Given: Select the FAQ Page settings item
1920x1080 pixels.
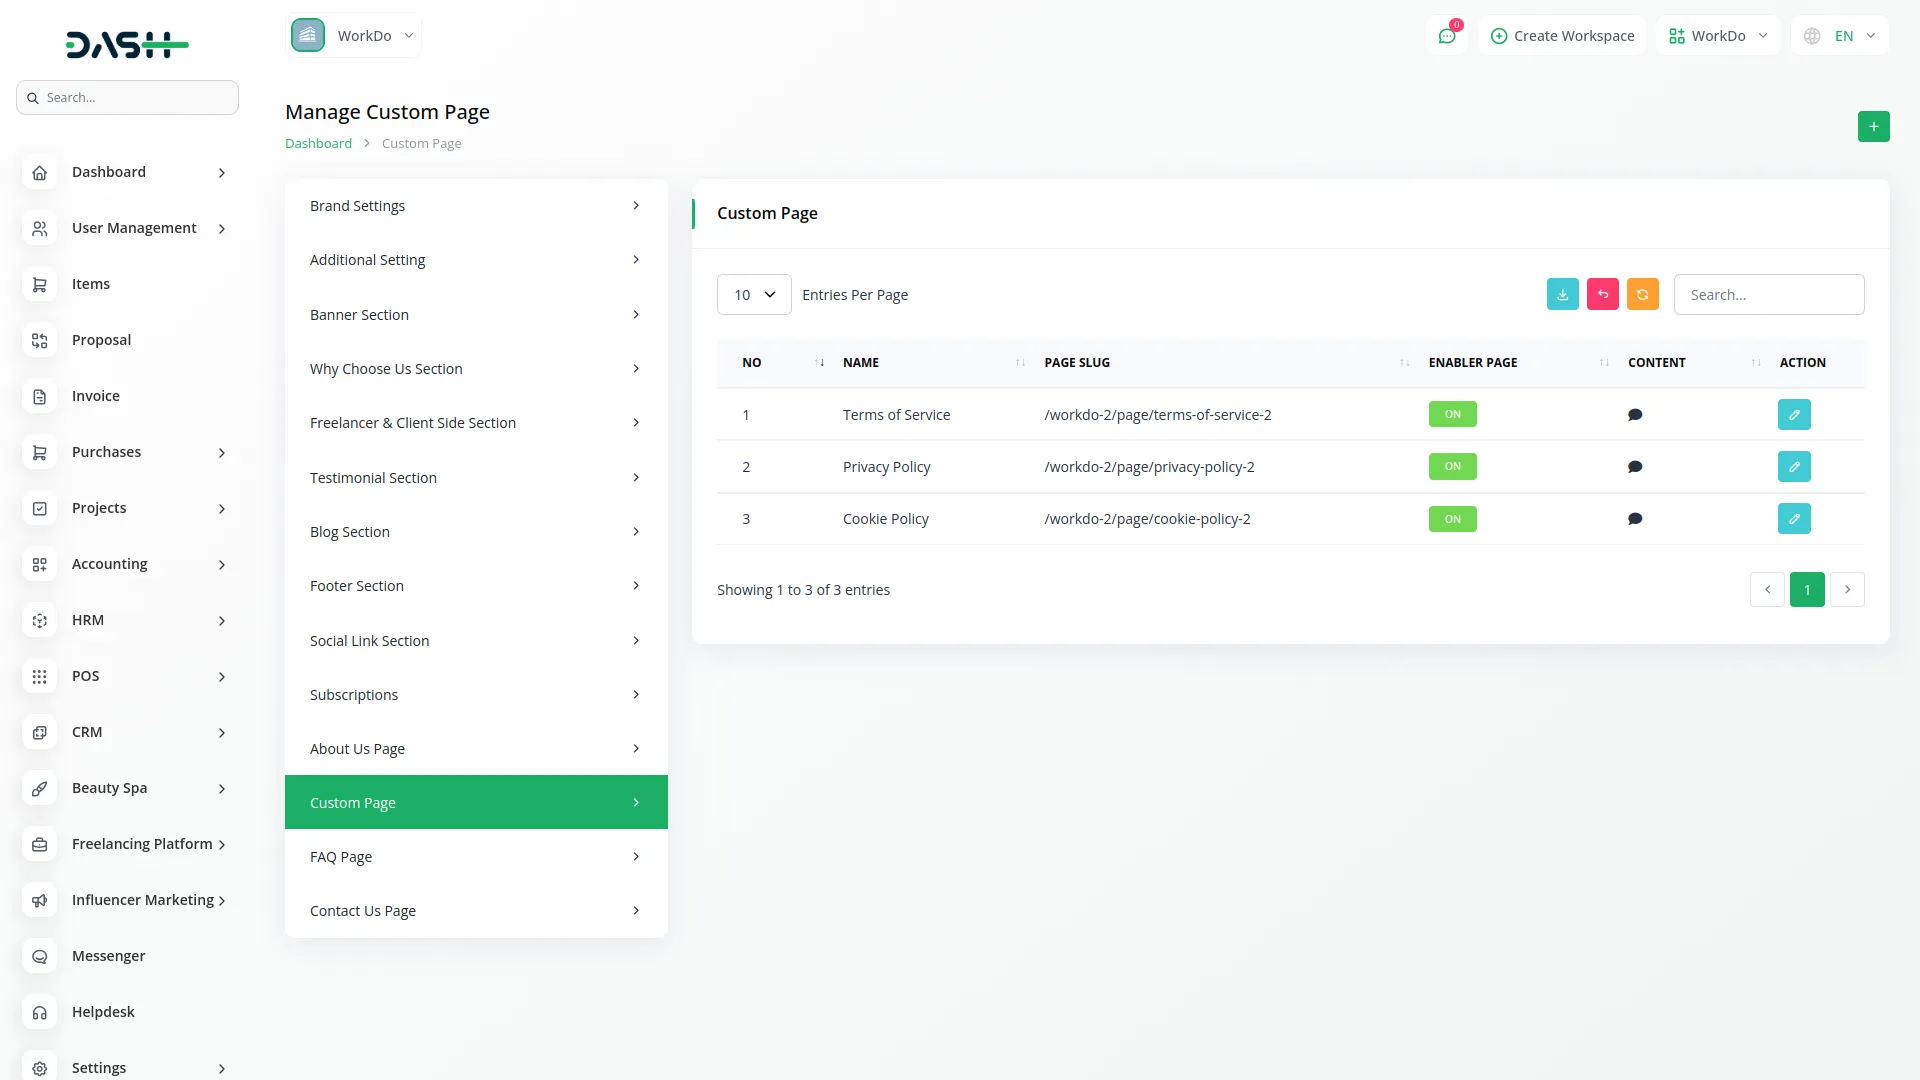Looking at the screenshot, I should point(475,856).
